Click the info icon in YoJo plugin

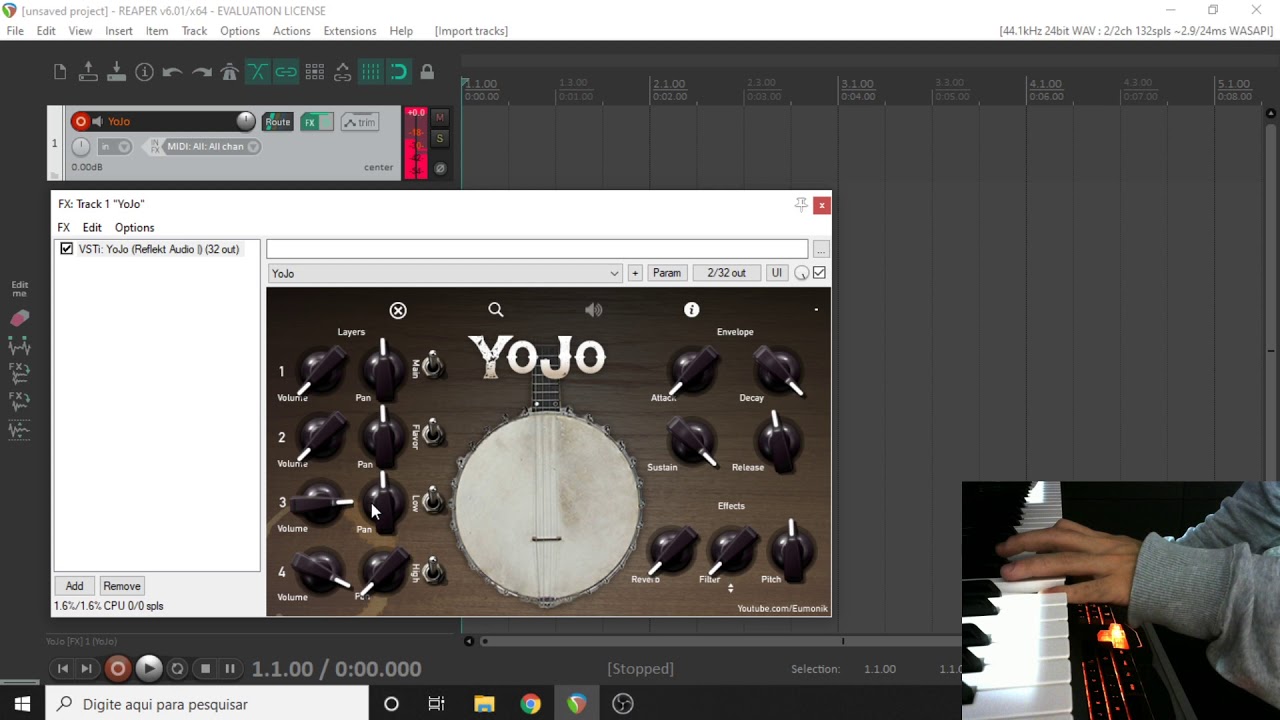pos(692,310)
